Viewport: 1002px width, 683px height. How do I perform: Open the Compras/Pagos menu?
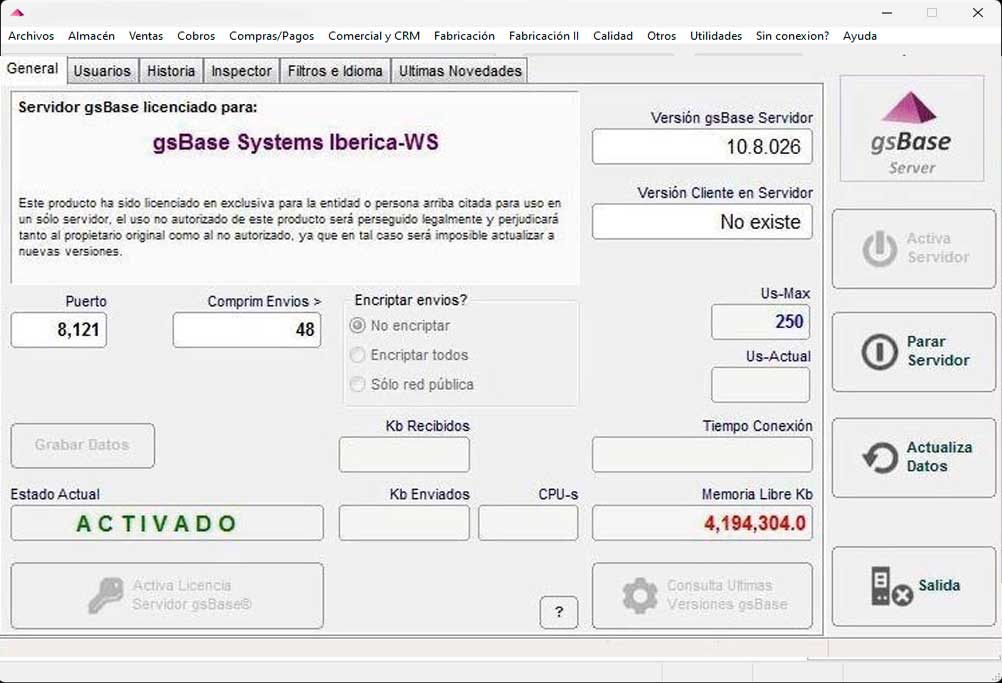point(272,36)
